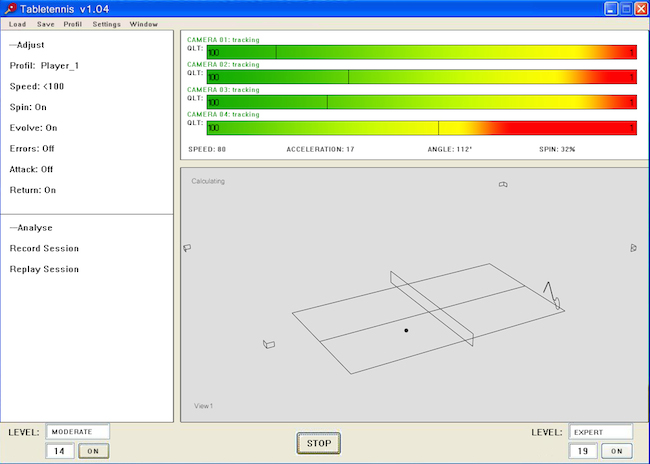Open the MODERATE level box

click(78, 432)
